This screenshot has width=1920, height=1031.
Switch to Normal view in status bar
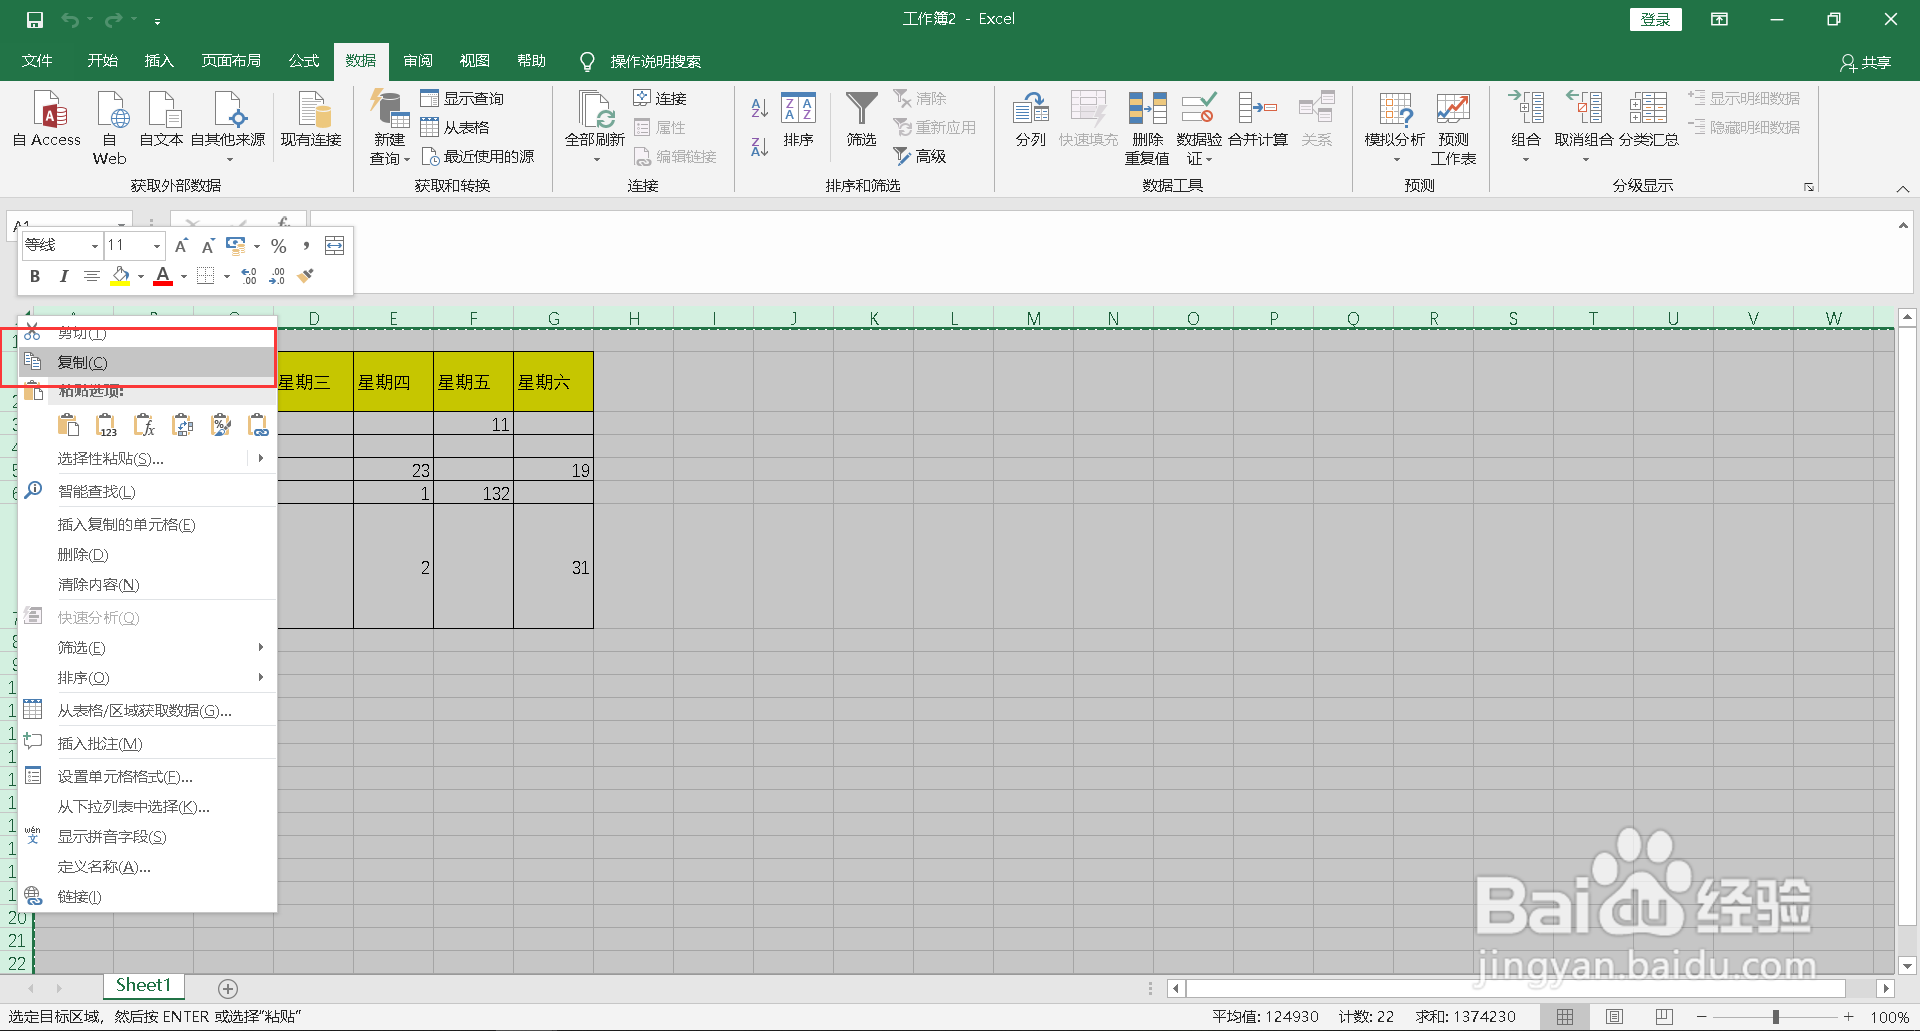pyautogui.click(x=1565, y=1016)
